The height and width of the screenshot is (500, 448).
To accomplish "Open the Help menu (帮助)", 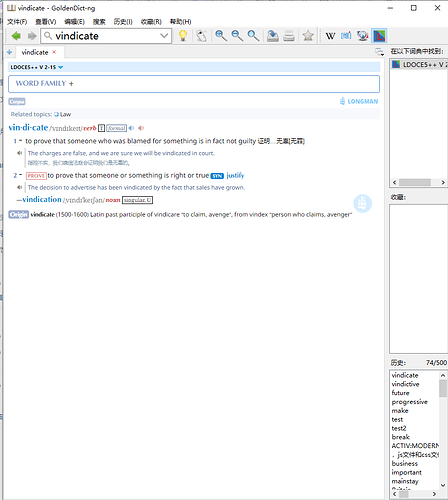I will [180, 22].
